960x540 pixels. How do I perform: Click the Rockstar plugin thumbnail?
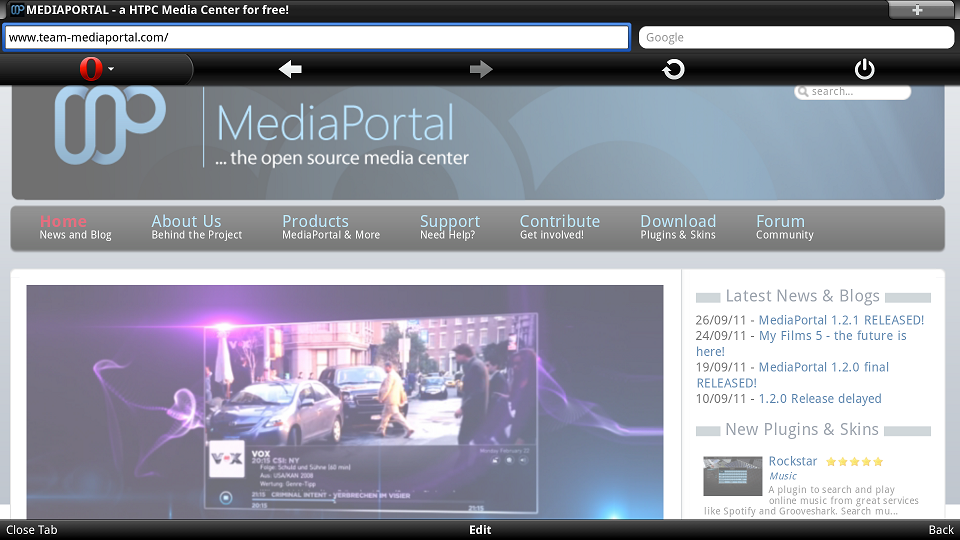point(732,476)
